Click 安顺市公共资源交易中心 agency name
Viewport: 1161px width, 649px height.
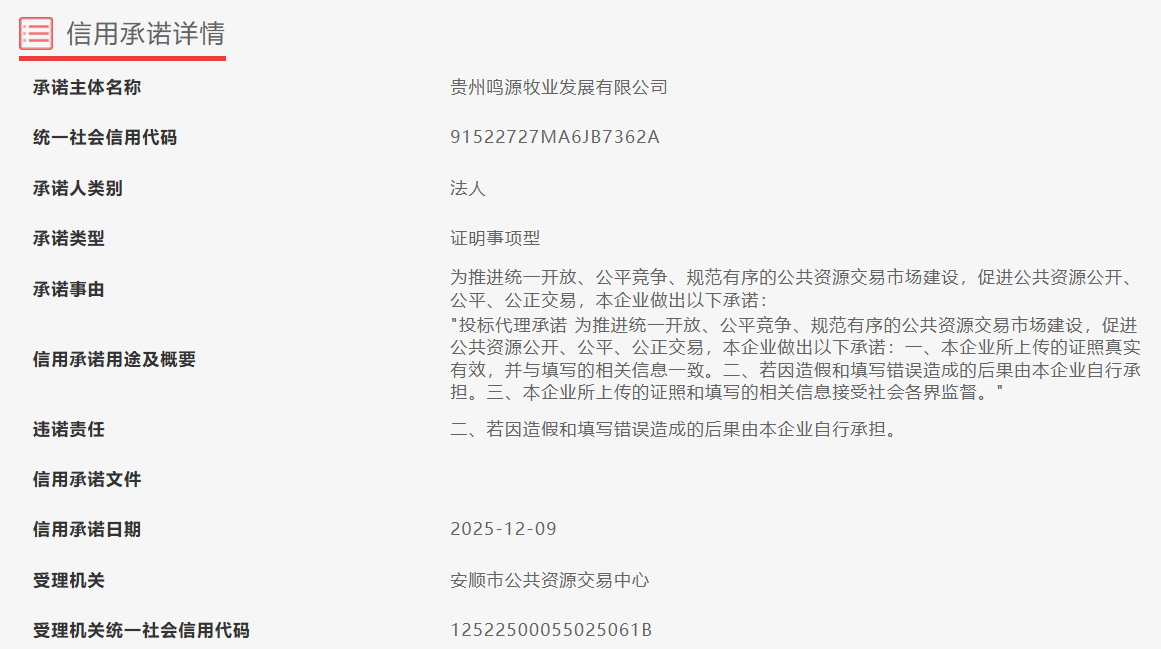[x=549, y=580]
